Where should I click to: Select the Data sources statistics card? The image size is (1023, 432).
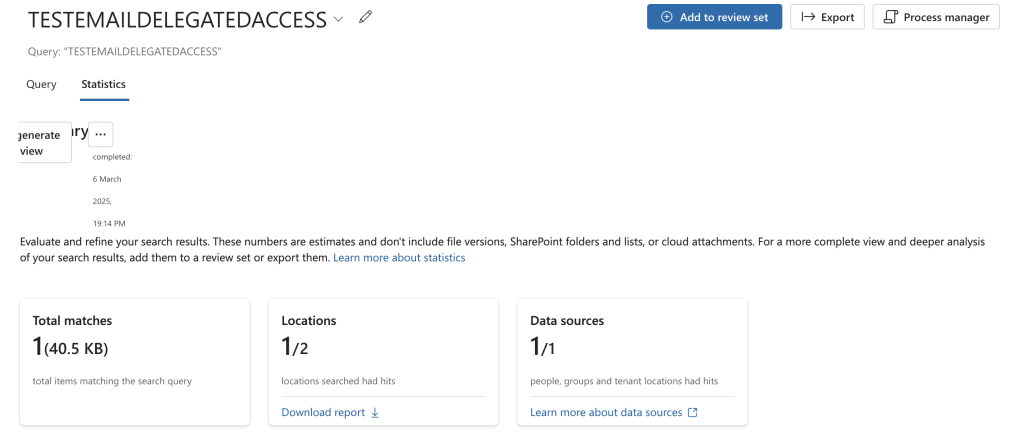[631, 350]
